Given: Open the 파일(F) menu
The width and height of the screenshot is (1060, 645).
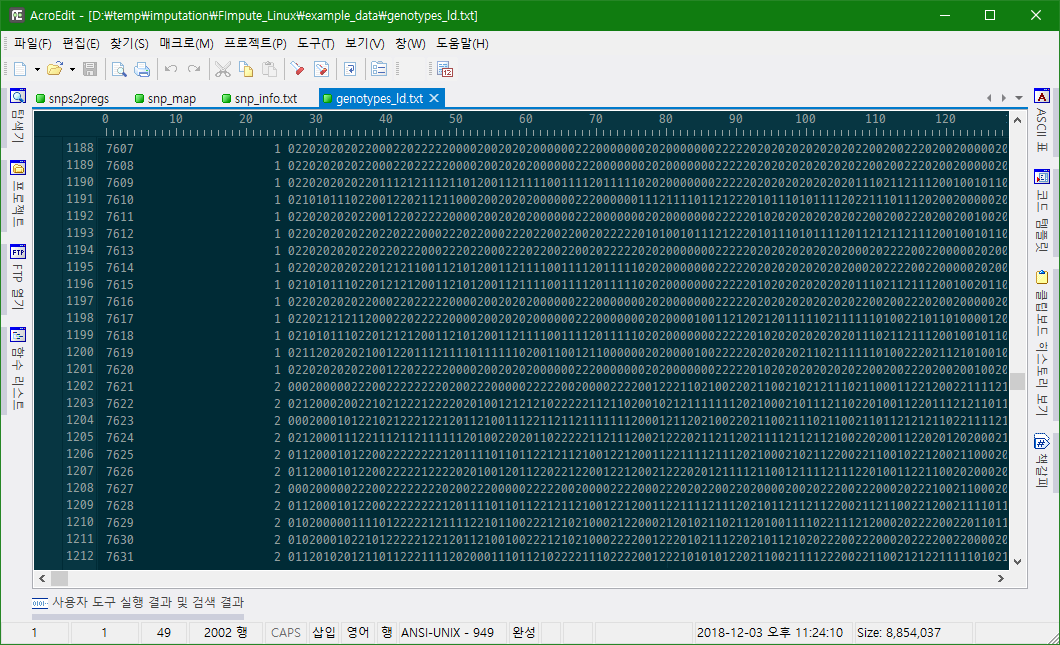Looking at the screenshot, I should pyautogui.click(x=33, y=43).
